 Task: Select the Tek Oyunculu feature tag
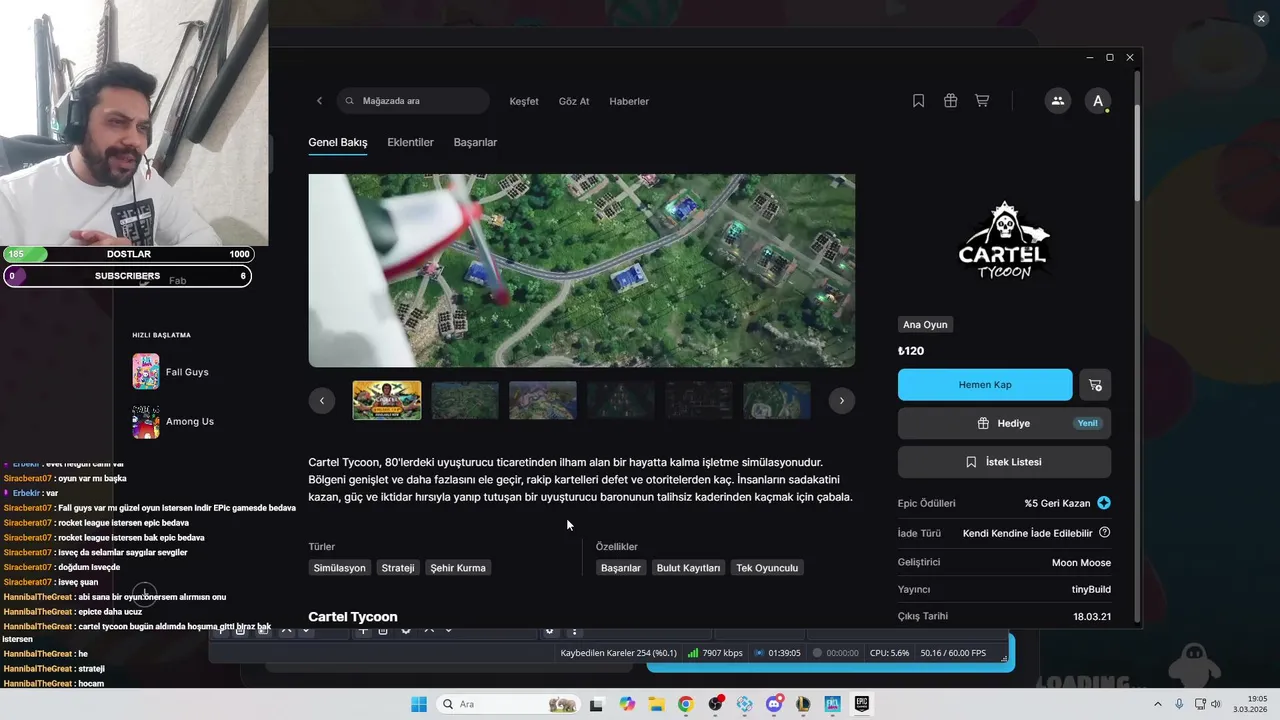(767, 568)
